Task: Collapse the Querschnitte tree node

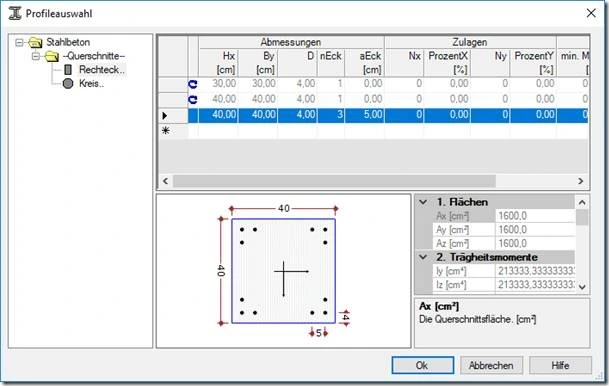Action: 36,56
